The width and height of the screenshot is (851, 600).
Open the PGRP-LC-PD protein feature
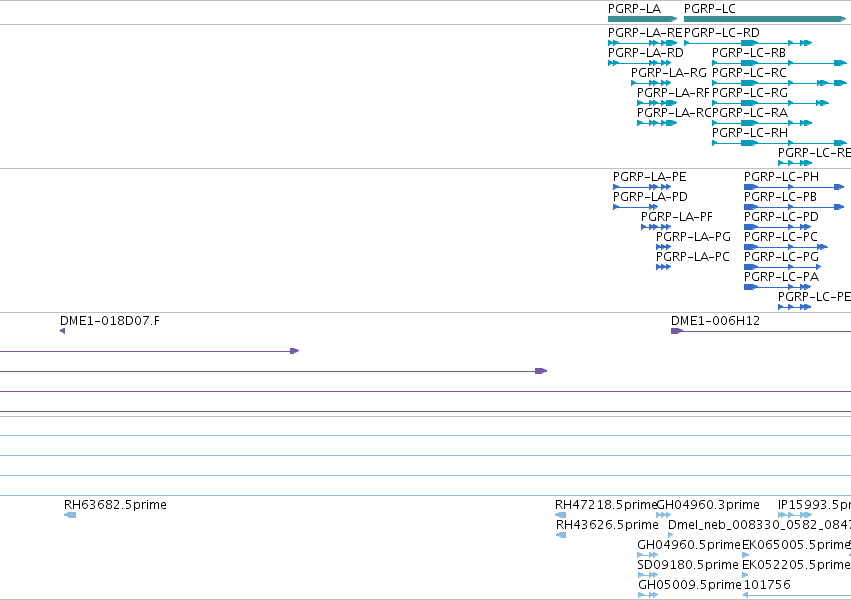(x=777, y=227)
